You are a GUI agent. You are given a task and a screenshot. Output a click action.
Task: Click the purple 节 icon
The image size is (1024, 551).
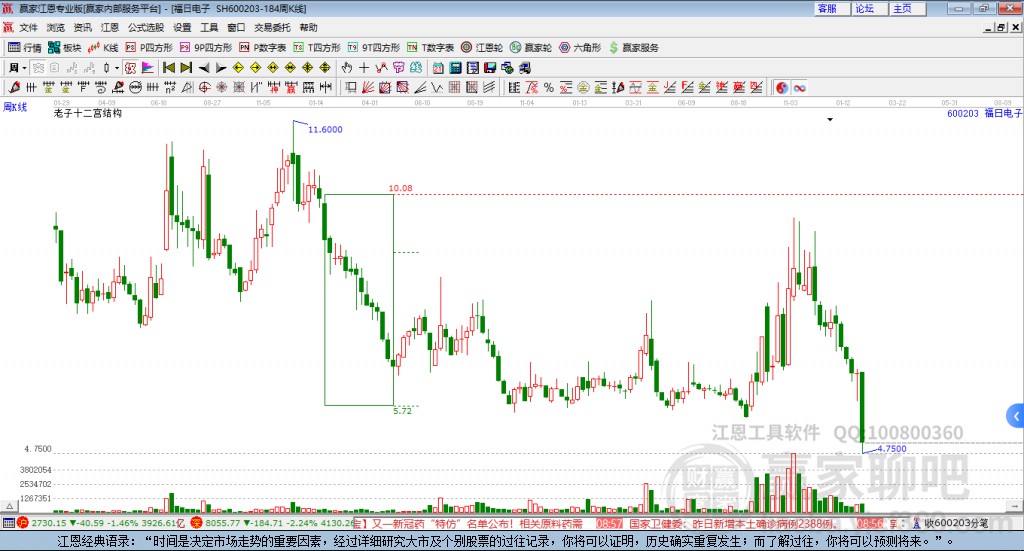point(398,68)
